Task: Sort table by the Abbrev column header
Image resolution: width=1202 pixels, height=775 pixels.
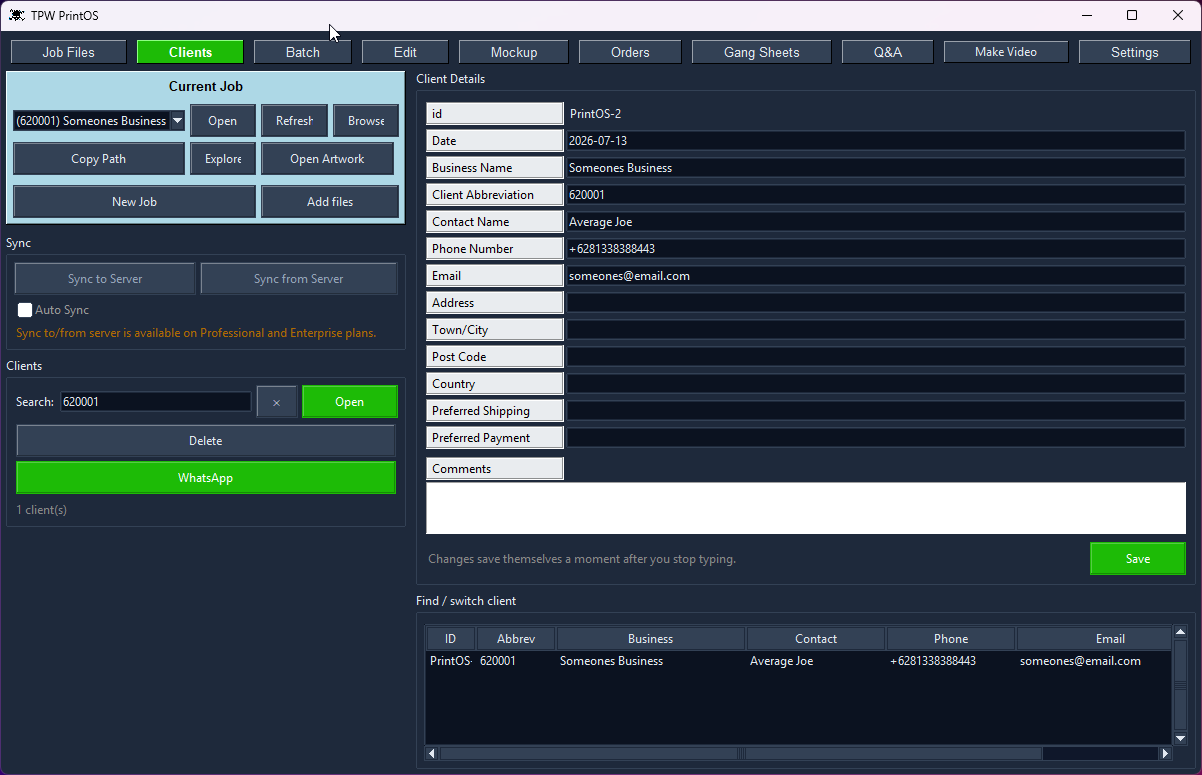Action: [516, 639]
